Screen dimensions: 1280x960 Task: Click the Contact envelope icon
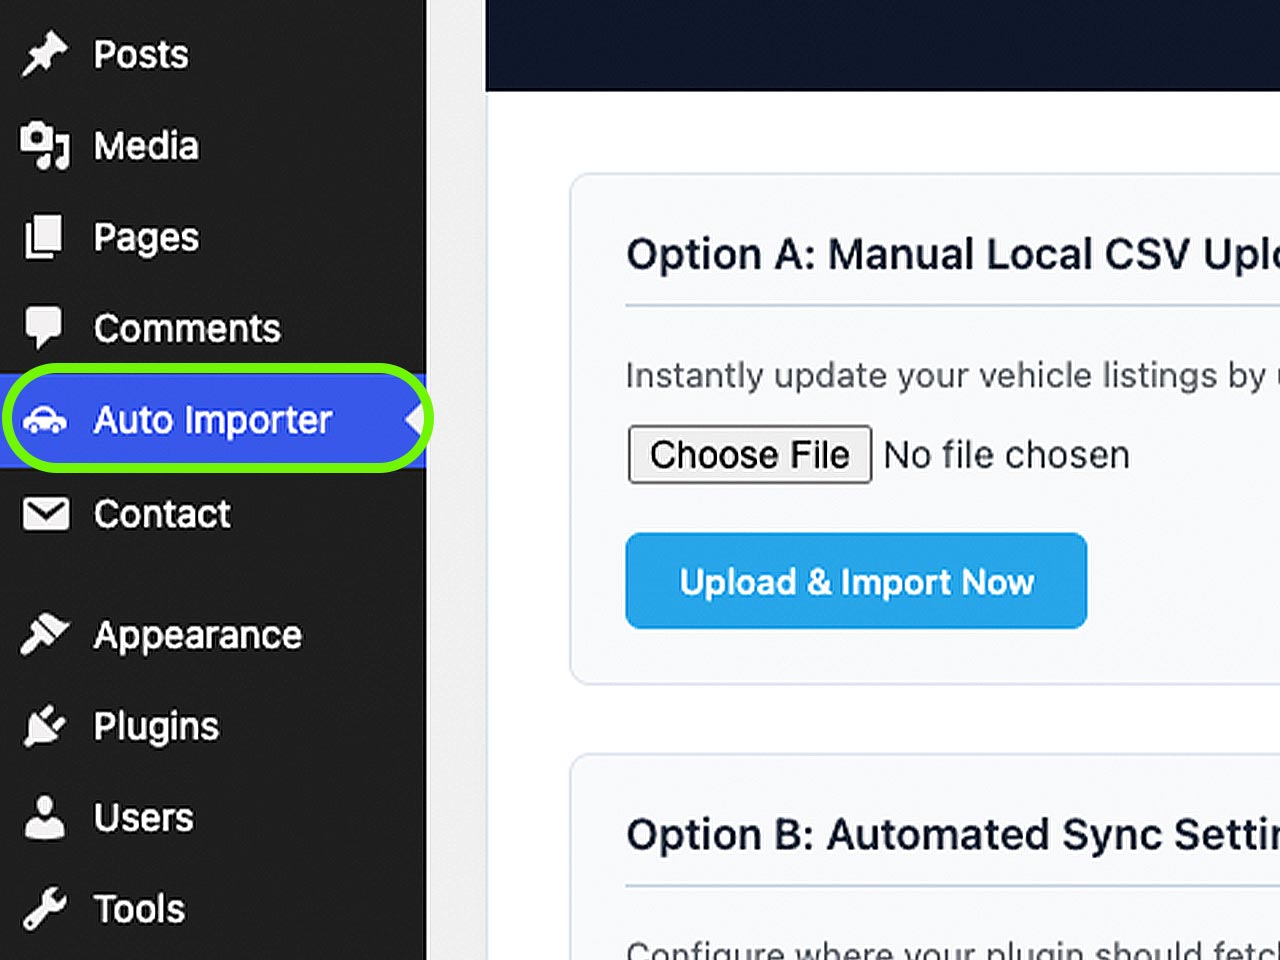[x=46, y=514]
